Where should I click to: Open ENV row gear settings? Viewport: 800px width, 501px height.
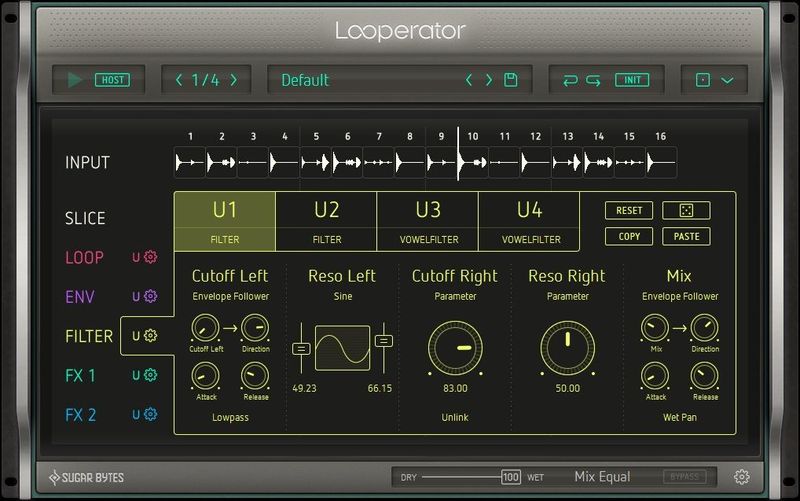tap(151, 296)
